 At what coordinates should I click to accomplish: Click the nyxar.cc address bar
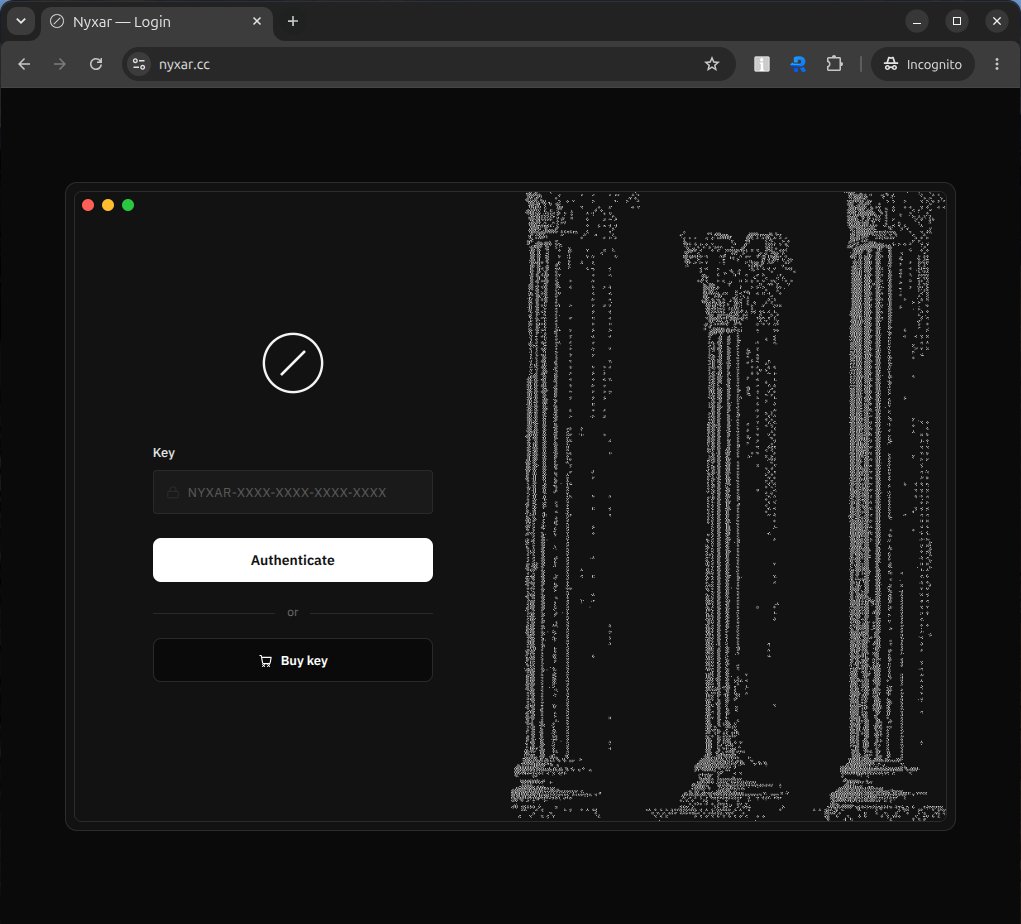428,64
